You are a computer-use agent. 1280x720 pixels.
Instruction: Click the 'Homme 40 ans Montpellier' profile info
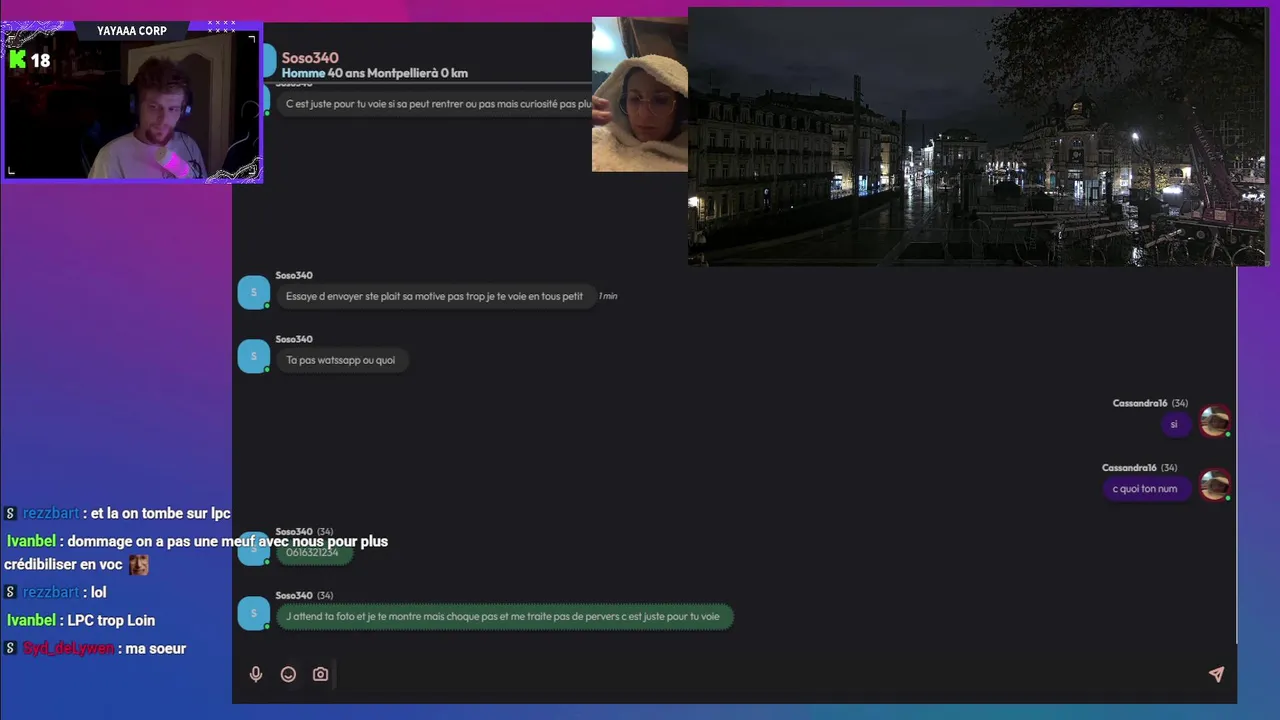[375, 73]
